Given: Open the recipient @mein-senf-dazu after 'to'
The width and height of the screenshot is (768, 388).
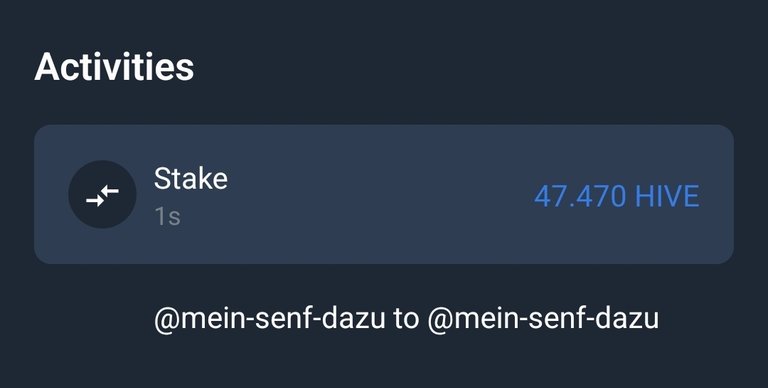Looking at the screenshot, I should pos(543,319).
